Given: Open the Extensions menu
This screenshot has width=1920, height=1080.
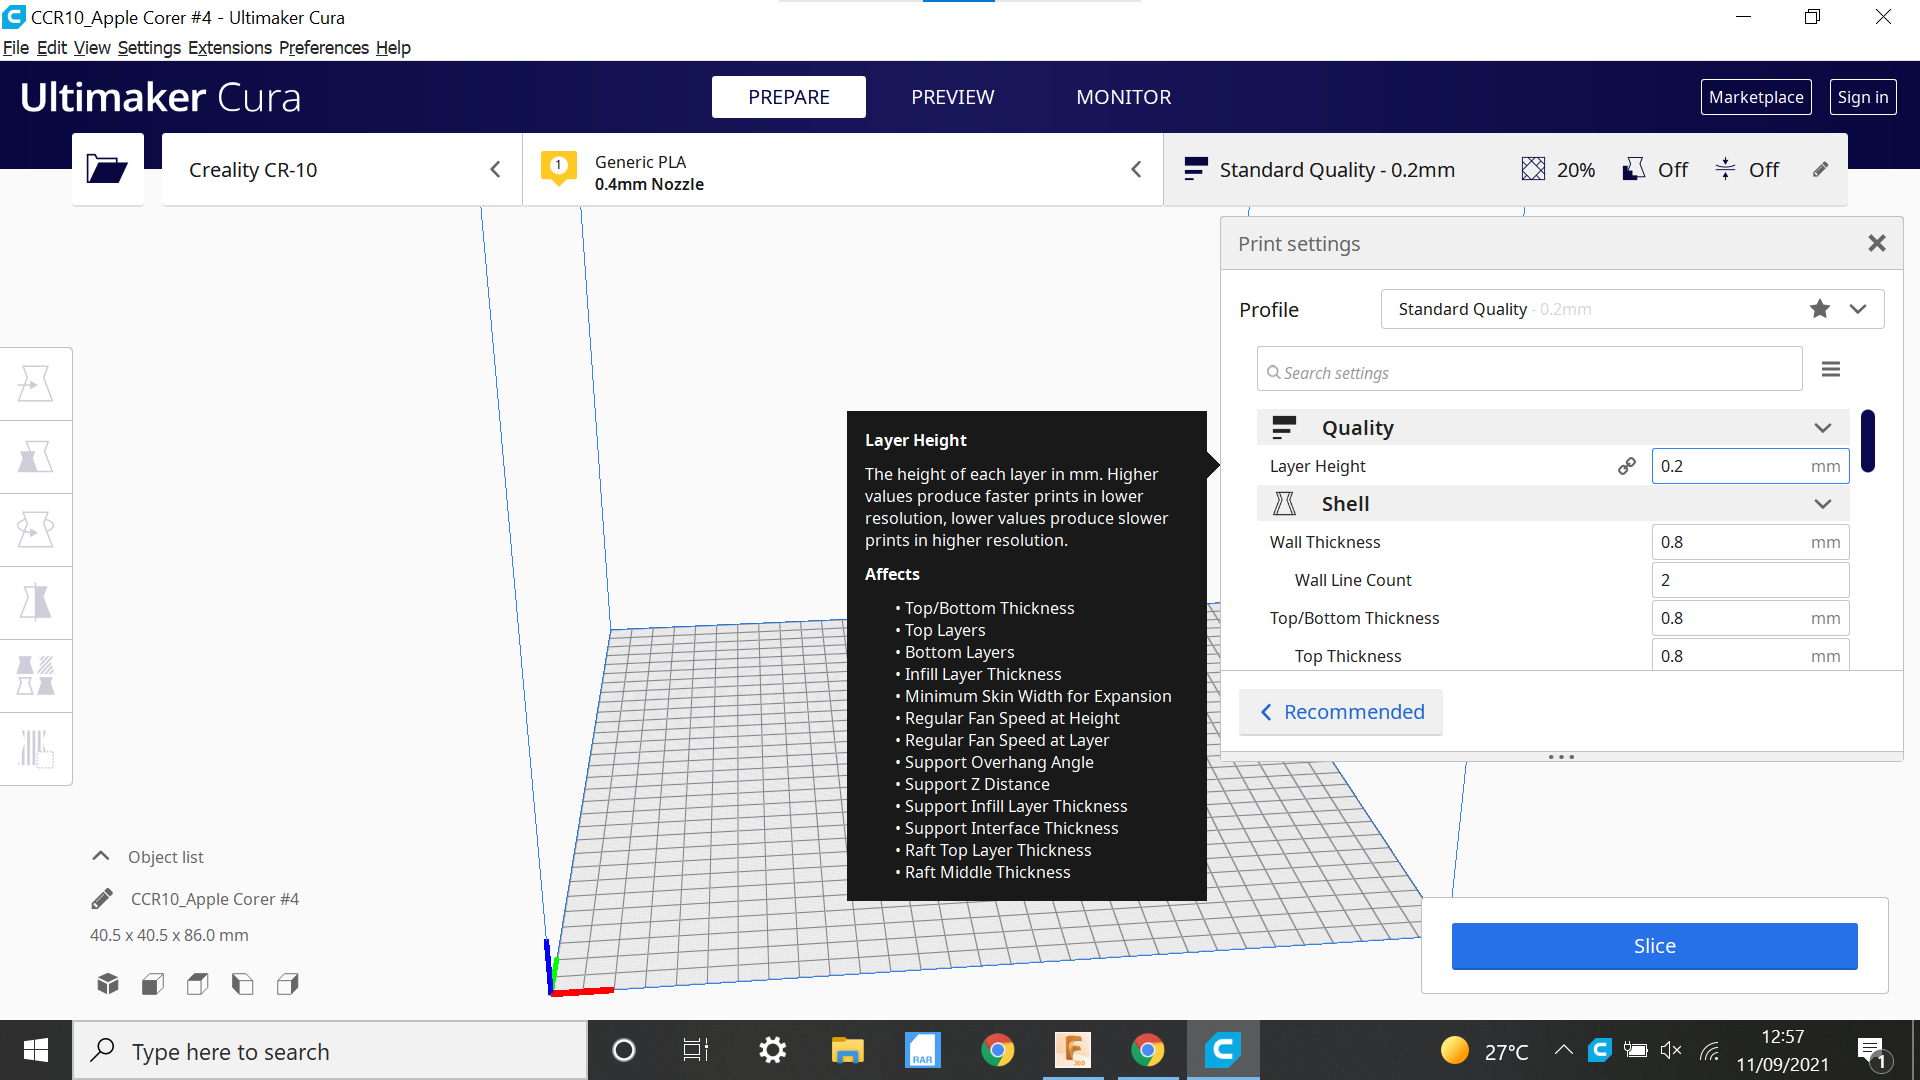Looking at the screenshot, I should point(230,48).
